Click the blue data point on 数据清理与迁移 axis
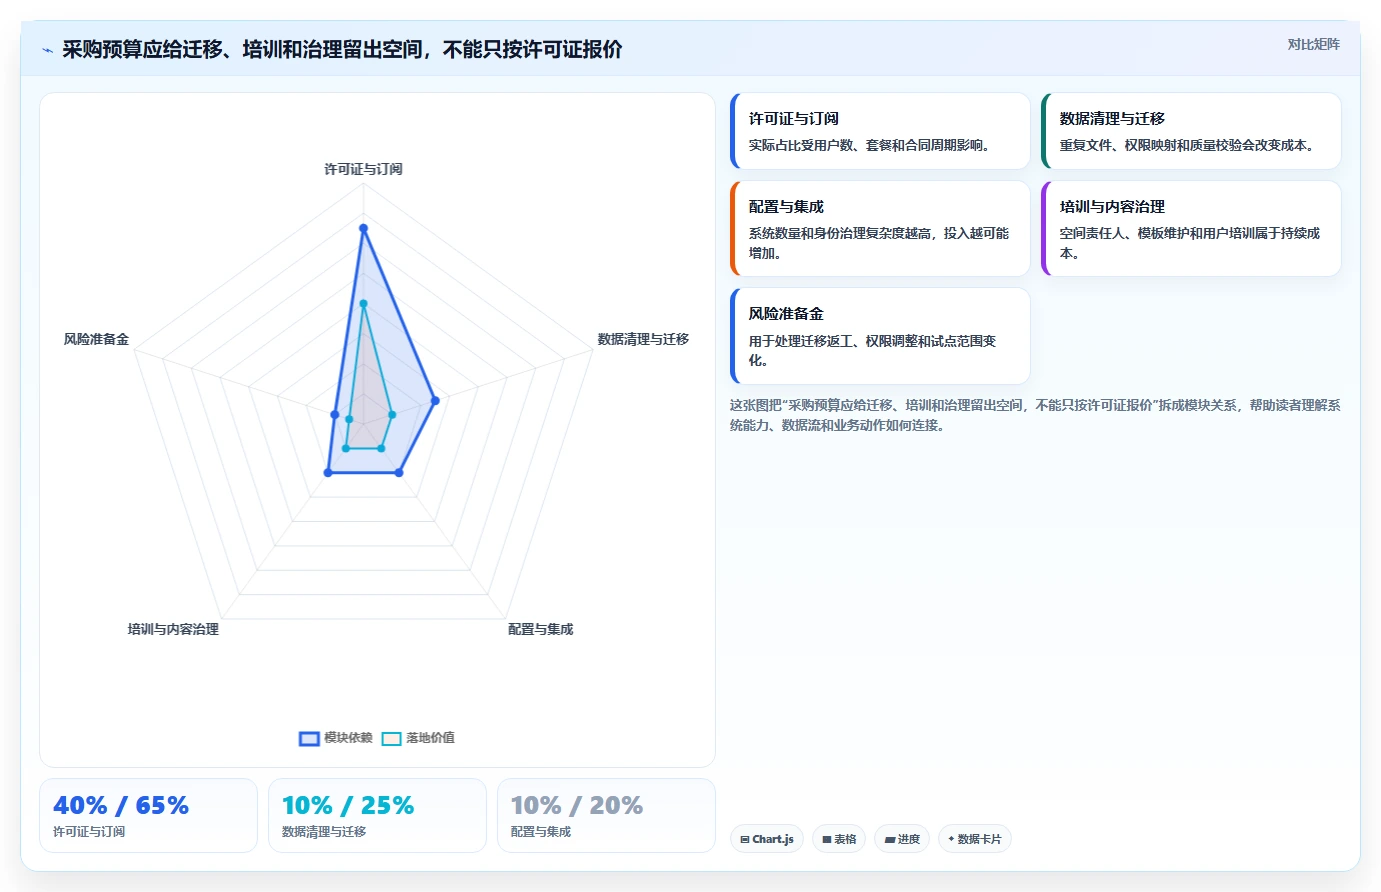Viewport: 1381px width, 892px height. coord(435,401)
